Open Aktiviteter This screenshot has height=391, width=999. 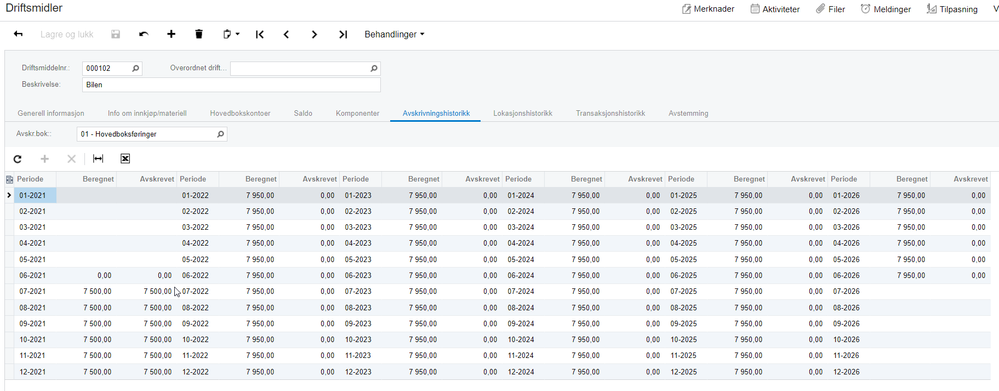click(x=775, y=9)
